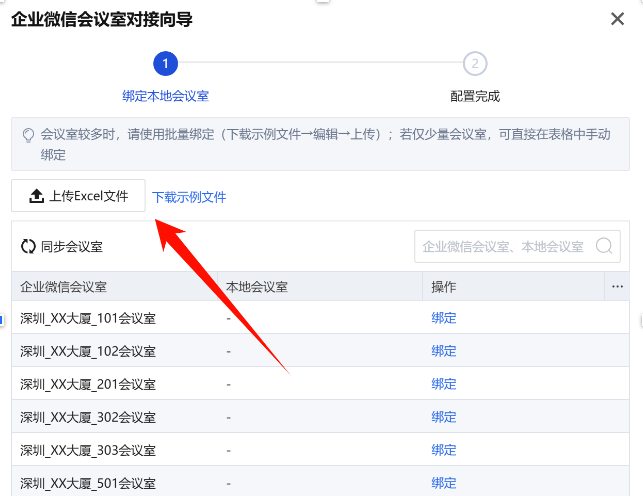
Task: Click 绑定 for 深圳_XX大厦_501会议室
Action: pos(444,483)
